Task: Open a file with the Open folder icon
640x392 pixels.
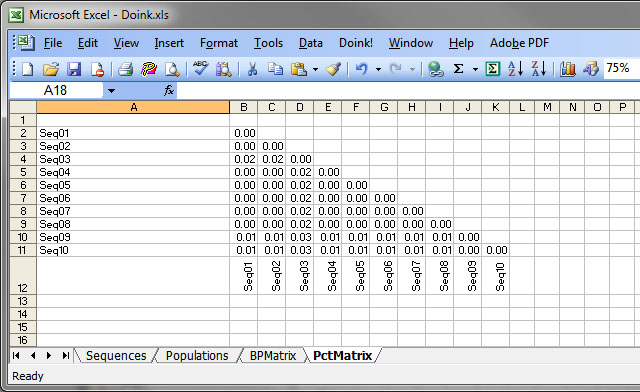Action: [x=51, y=69]
